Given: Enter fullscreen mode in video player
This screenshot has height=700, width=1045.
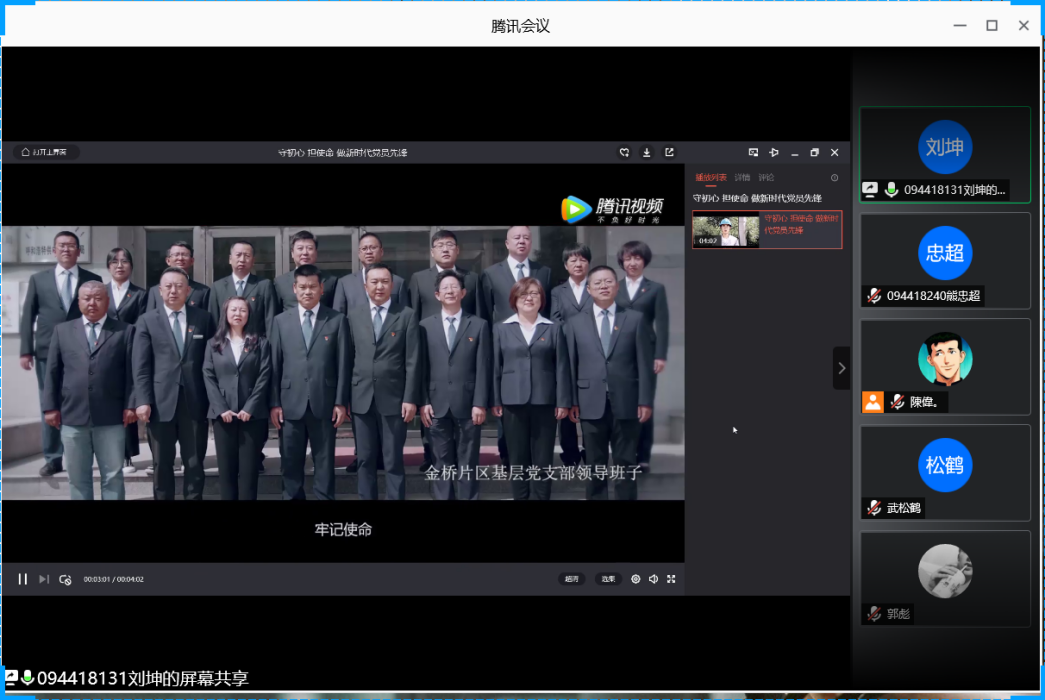Looking at the screenshot, I should [x=671, y=579].
